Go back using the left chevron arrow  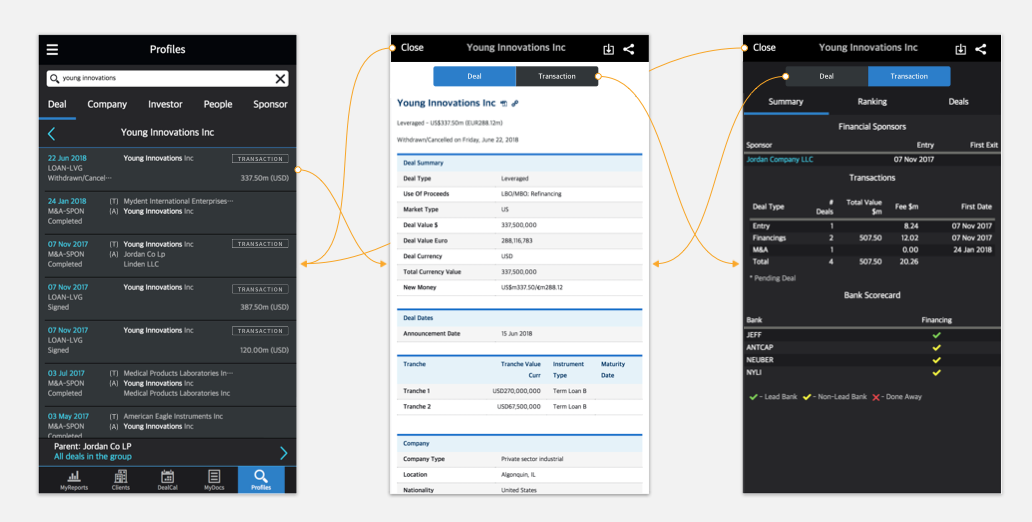[52, 133]
